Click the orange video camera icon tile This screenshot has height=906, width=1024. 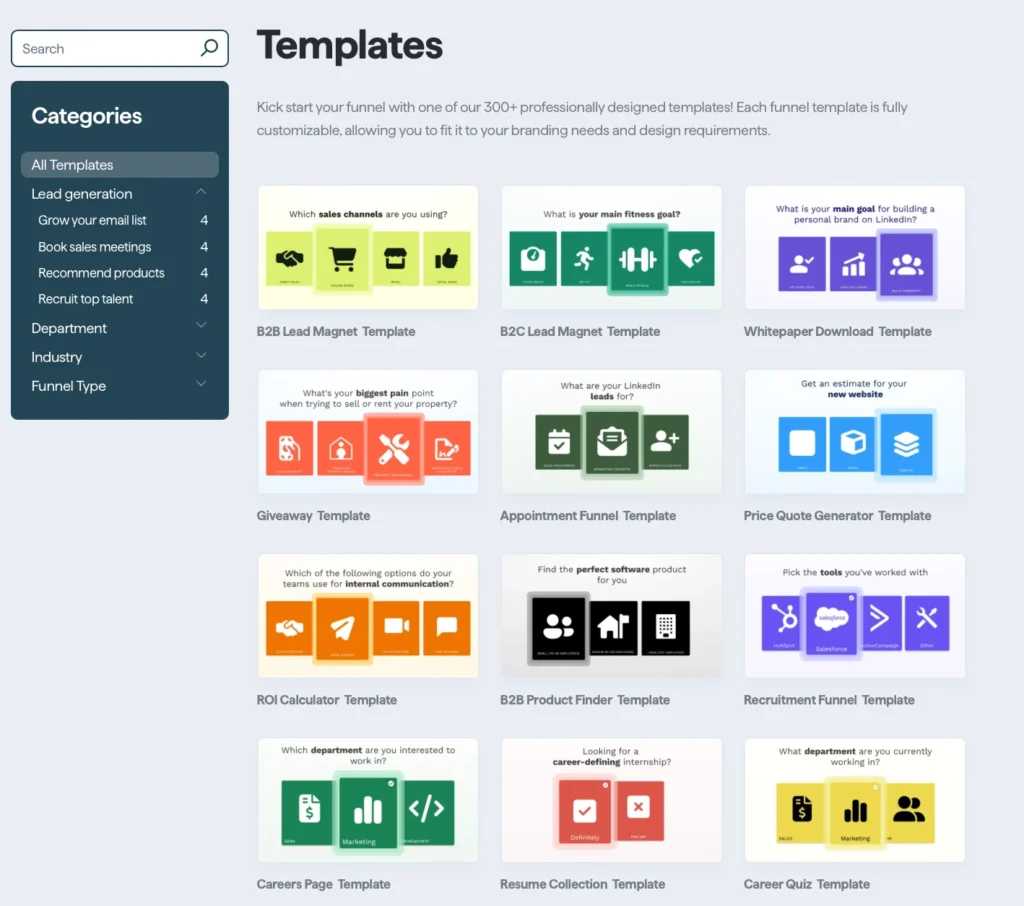396,628
